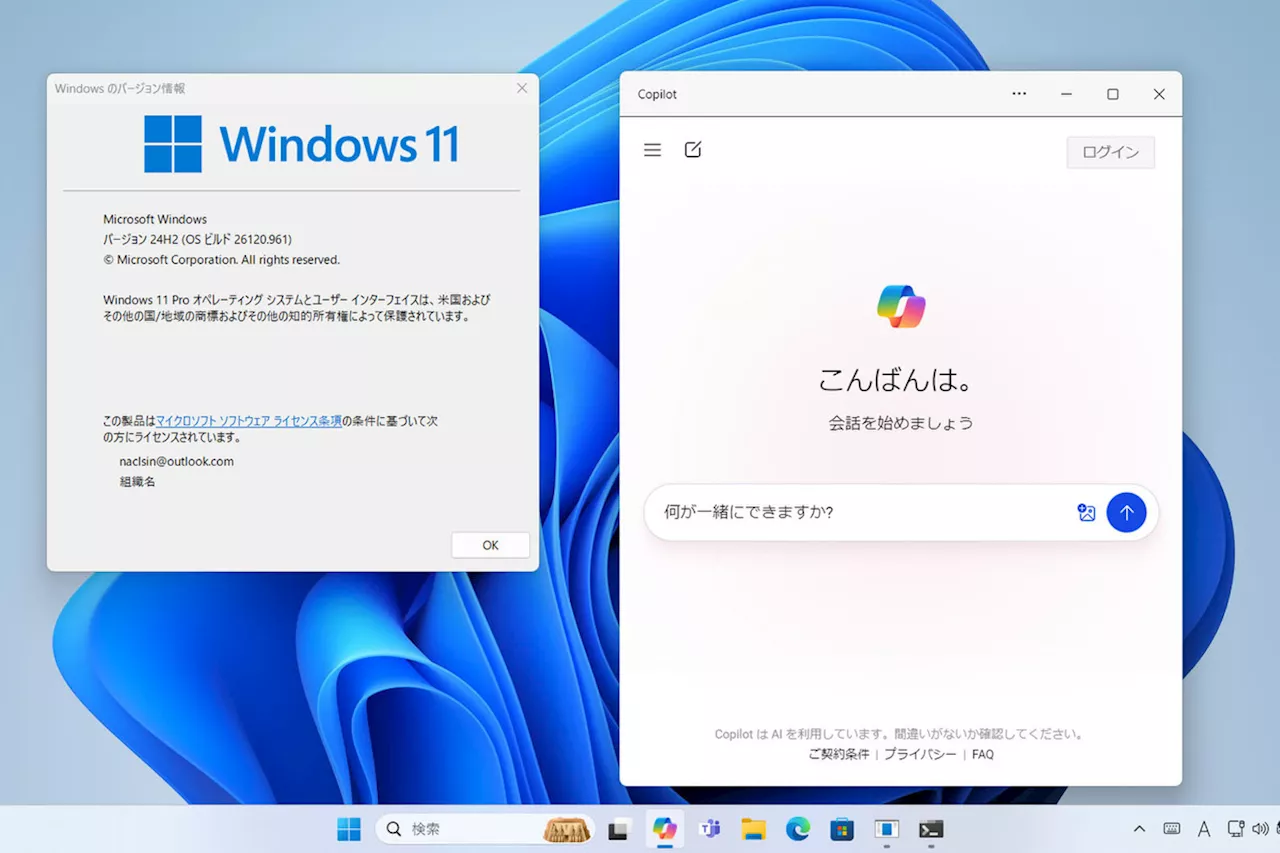Click the volume speaker tray icon

(x=1260, y=829)
